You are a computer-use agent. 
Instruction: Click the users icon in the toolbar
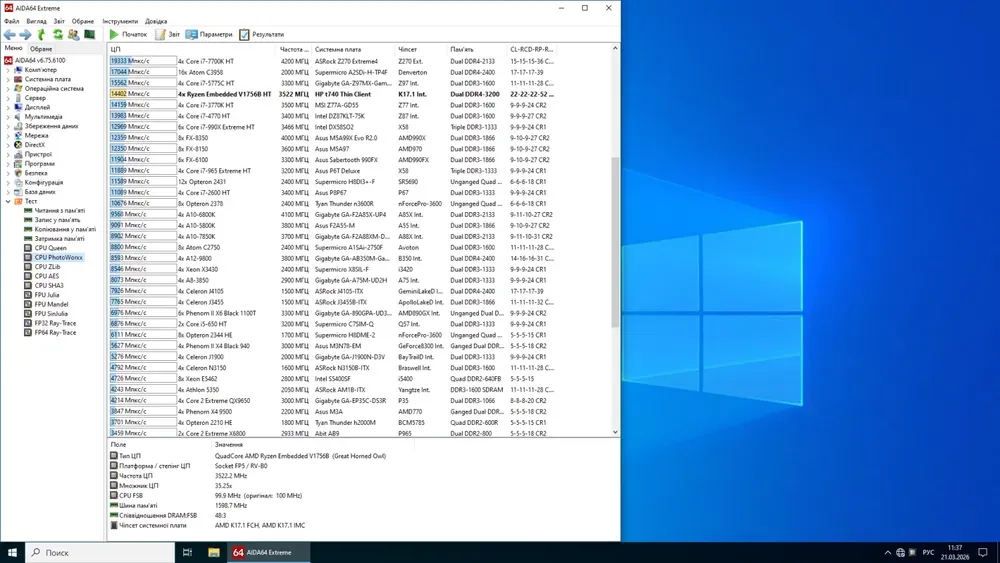[x=73, y=34]
